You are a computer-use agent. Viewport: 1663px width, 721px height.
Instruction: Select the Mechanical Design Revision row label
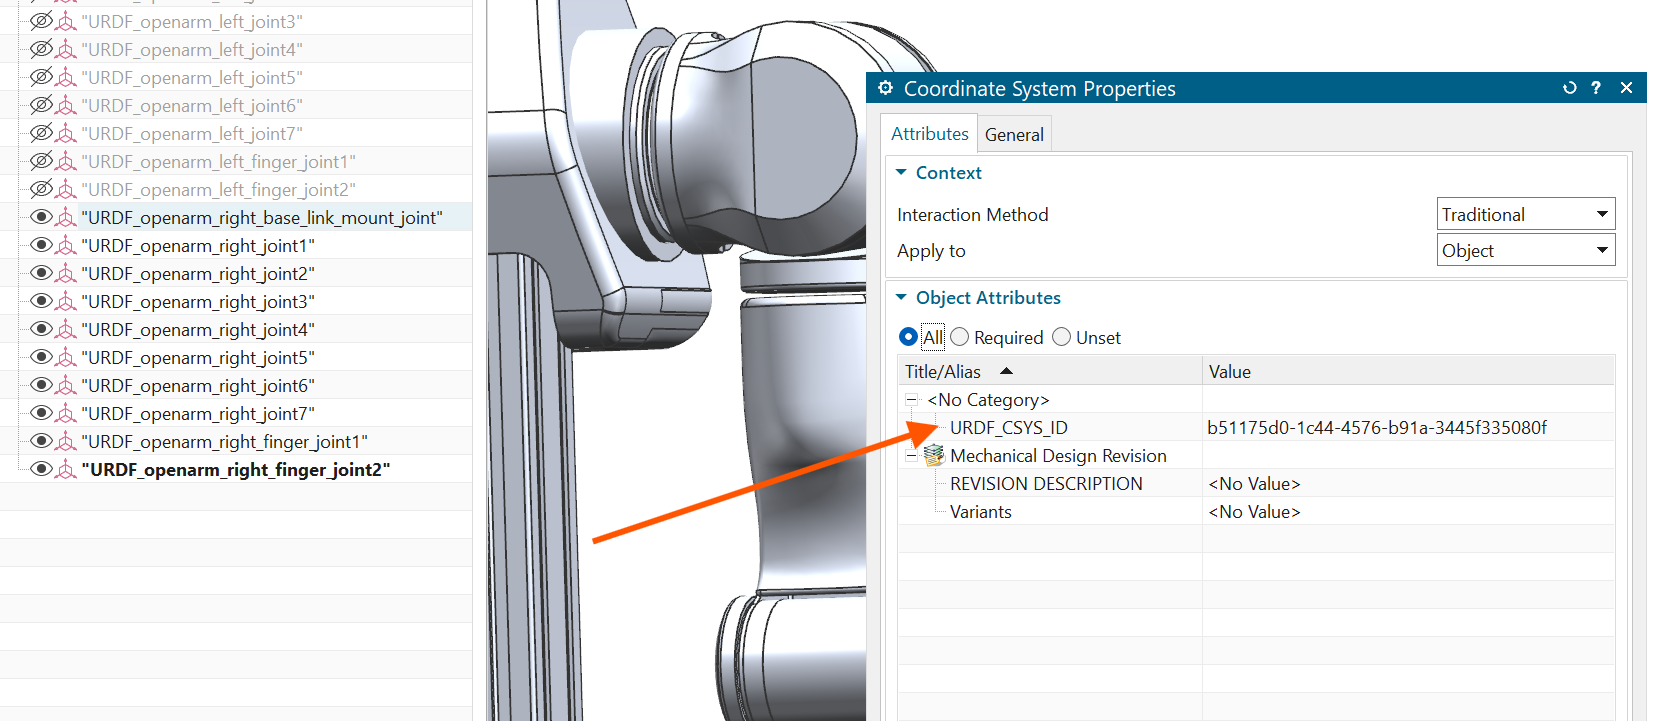coord(1058,456)
